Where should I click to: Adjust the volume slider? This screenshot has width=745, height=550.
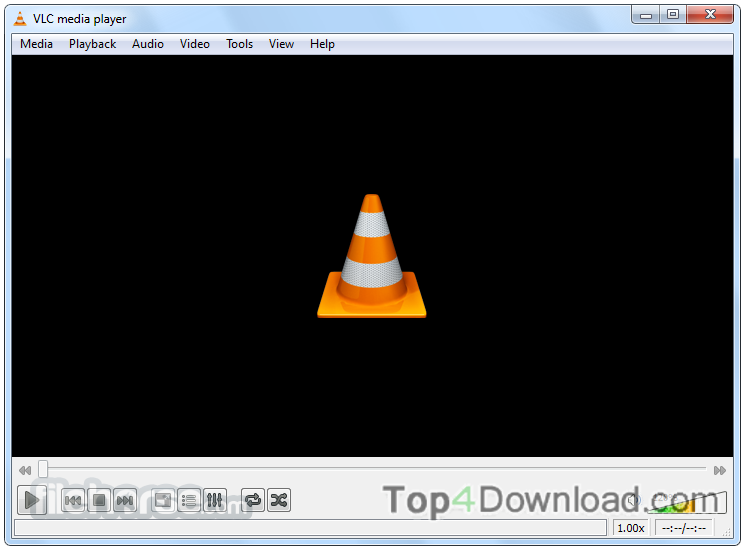[687, 503]
